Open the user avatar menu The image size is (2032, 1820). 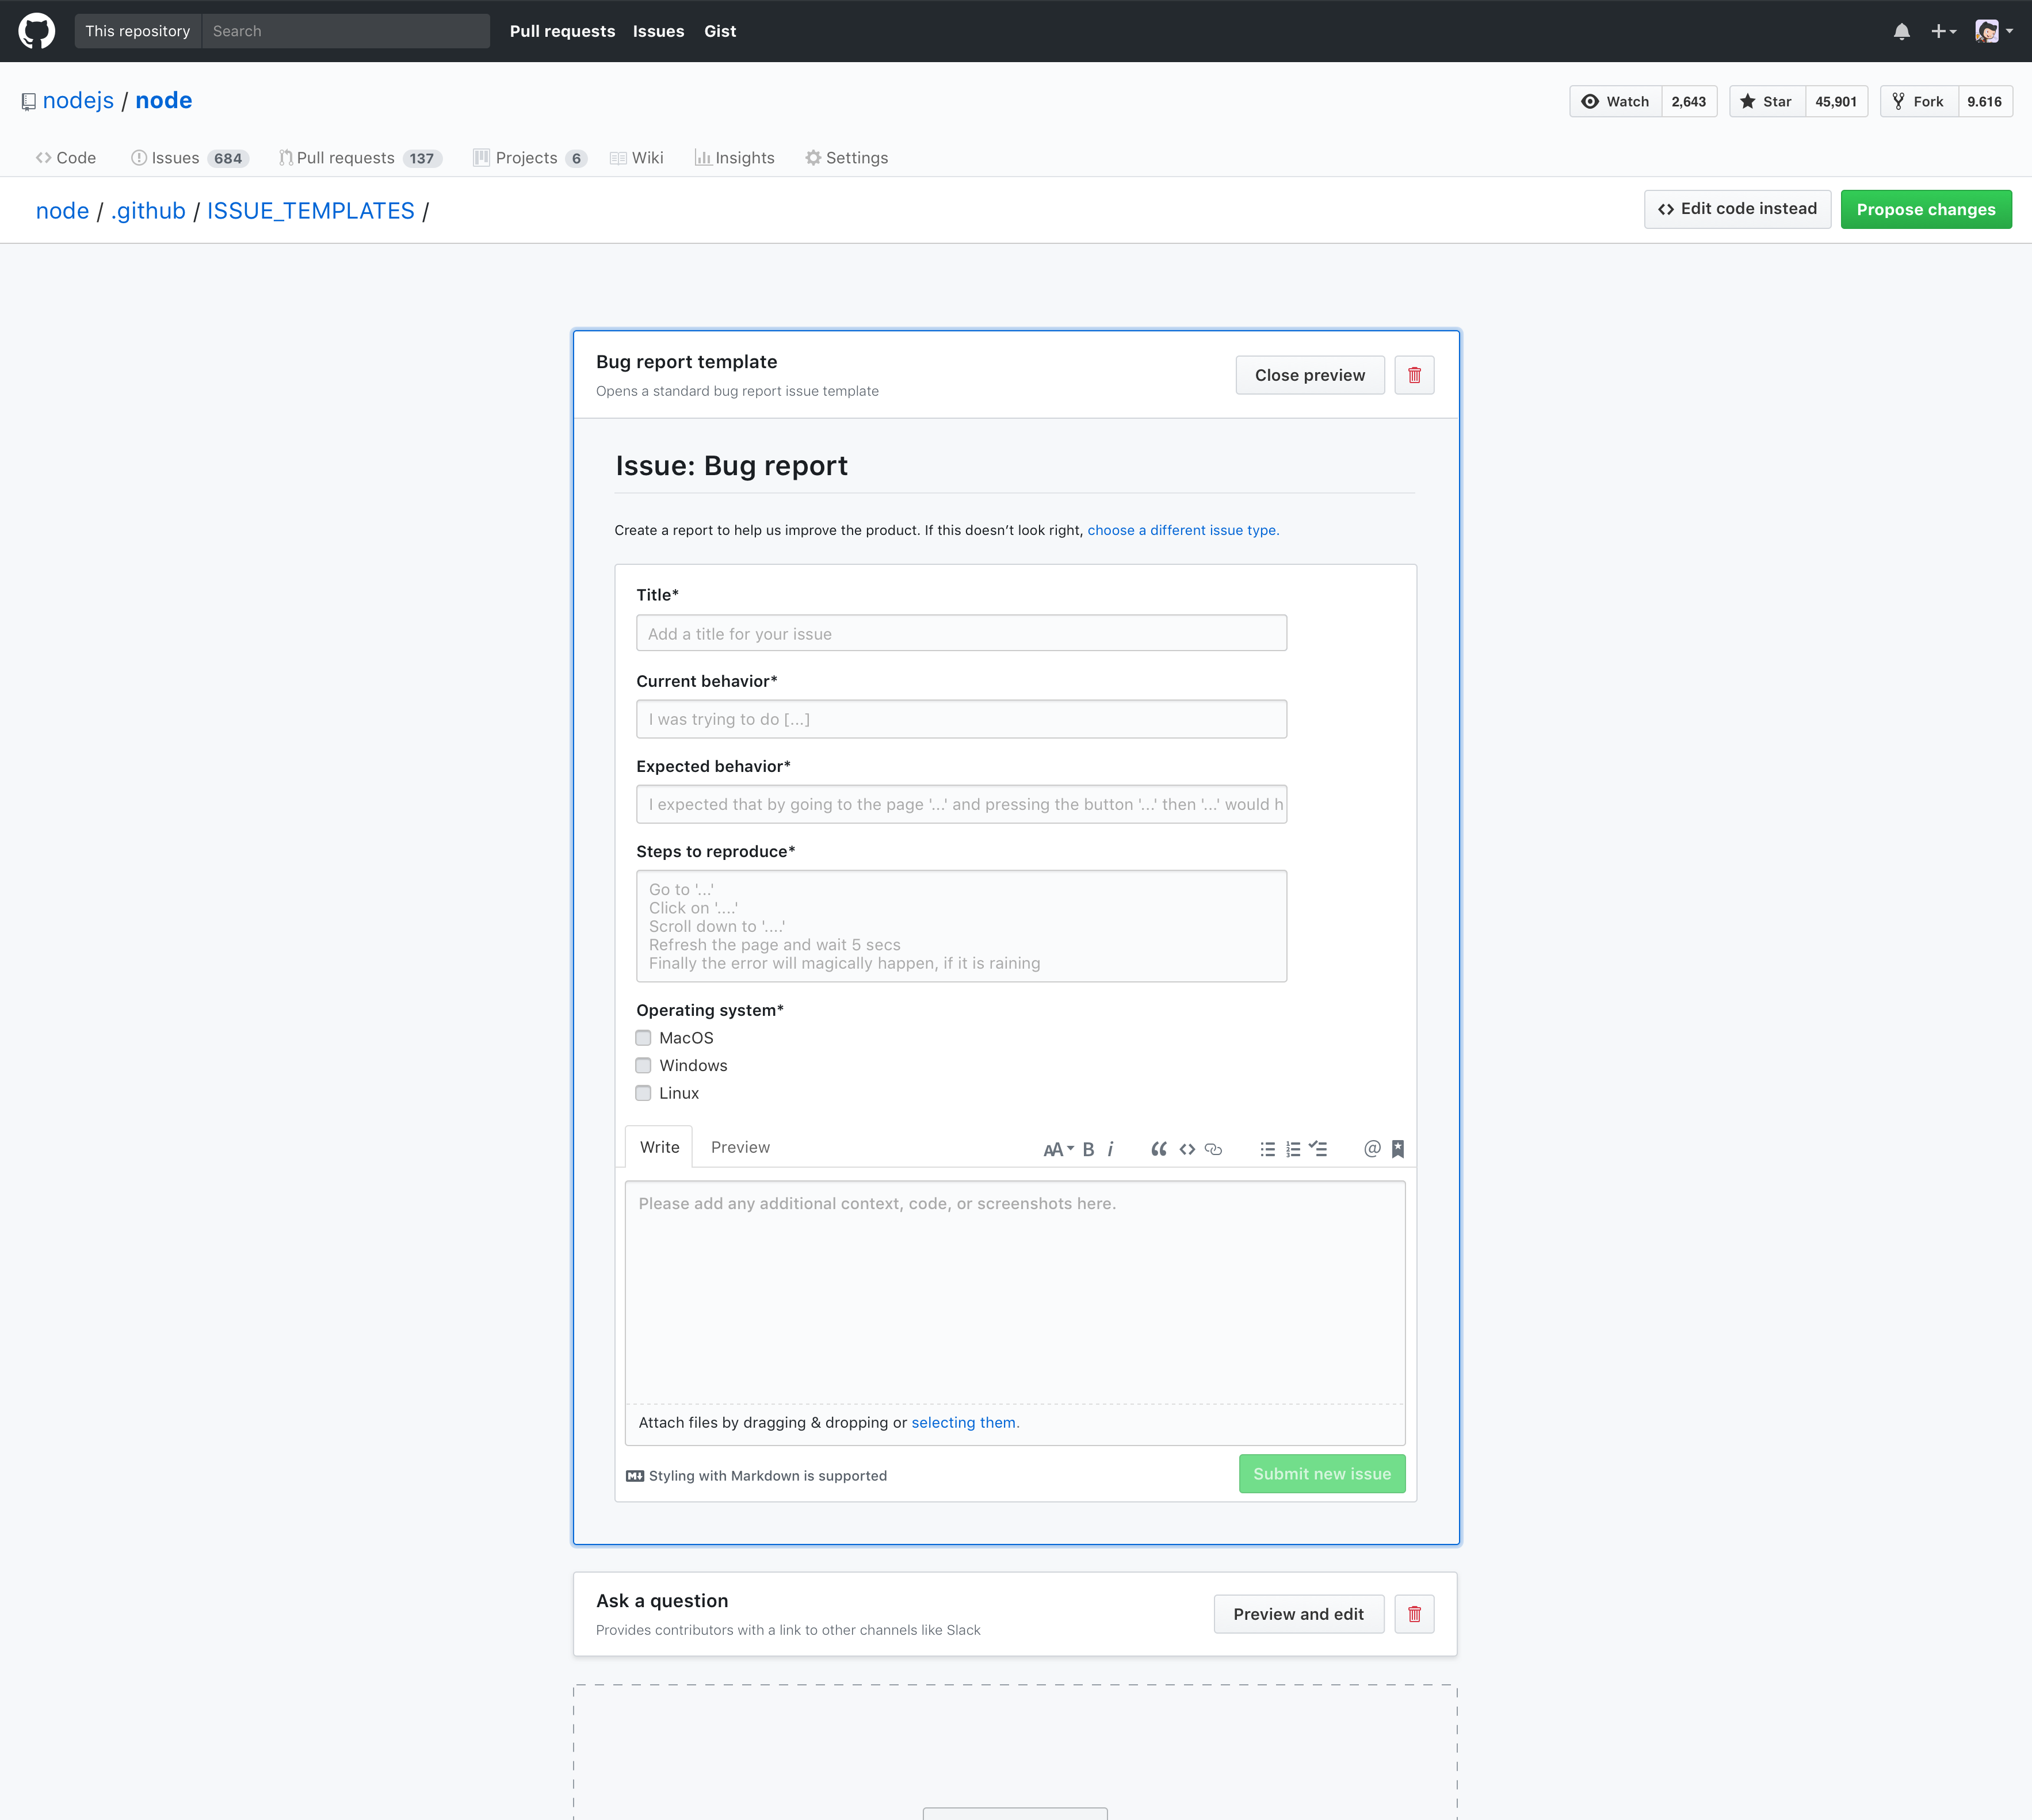pos(1994,31)
